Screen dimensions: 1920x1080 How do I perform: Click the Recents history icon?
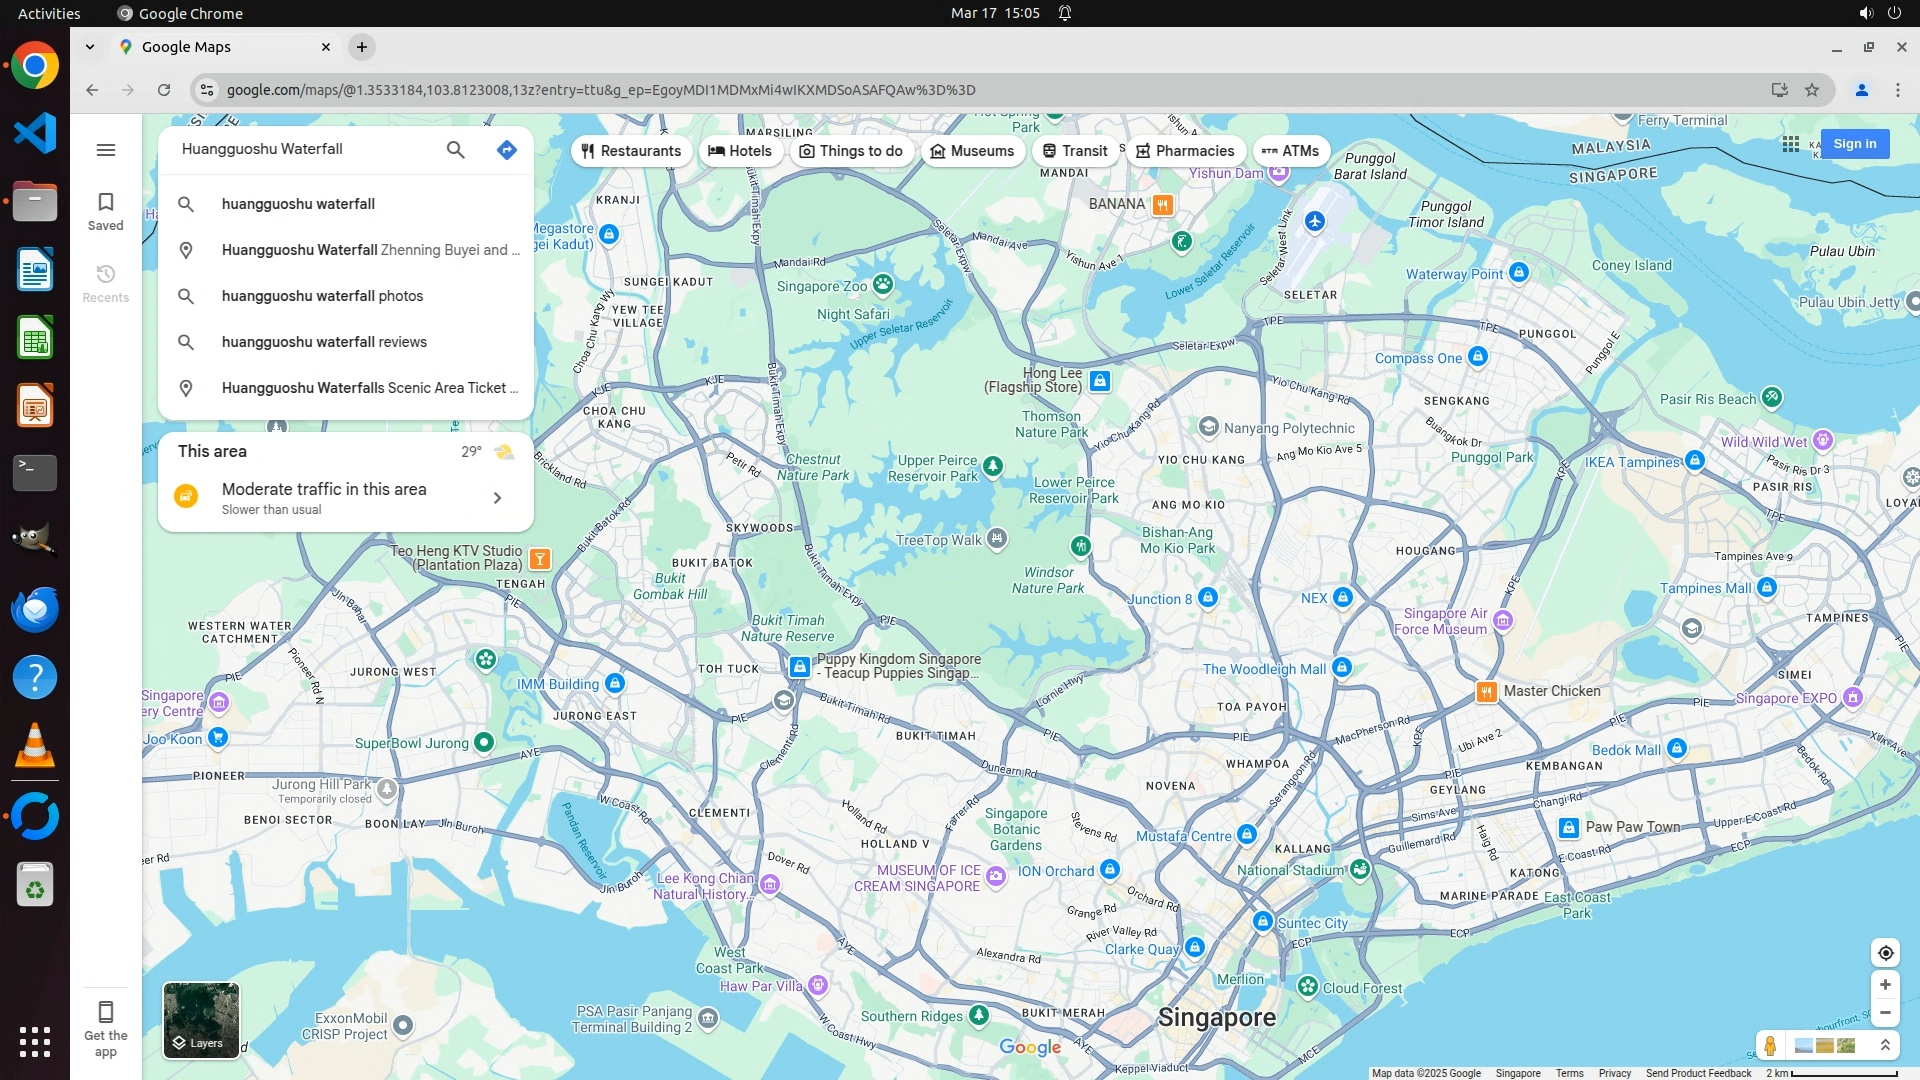tap(106, 275)
